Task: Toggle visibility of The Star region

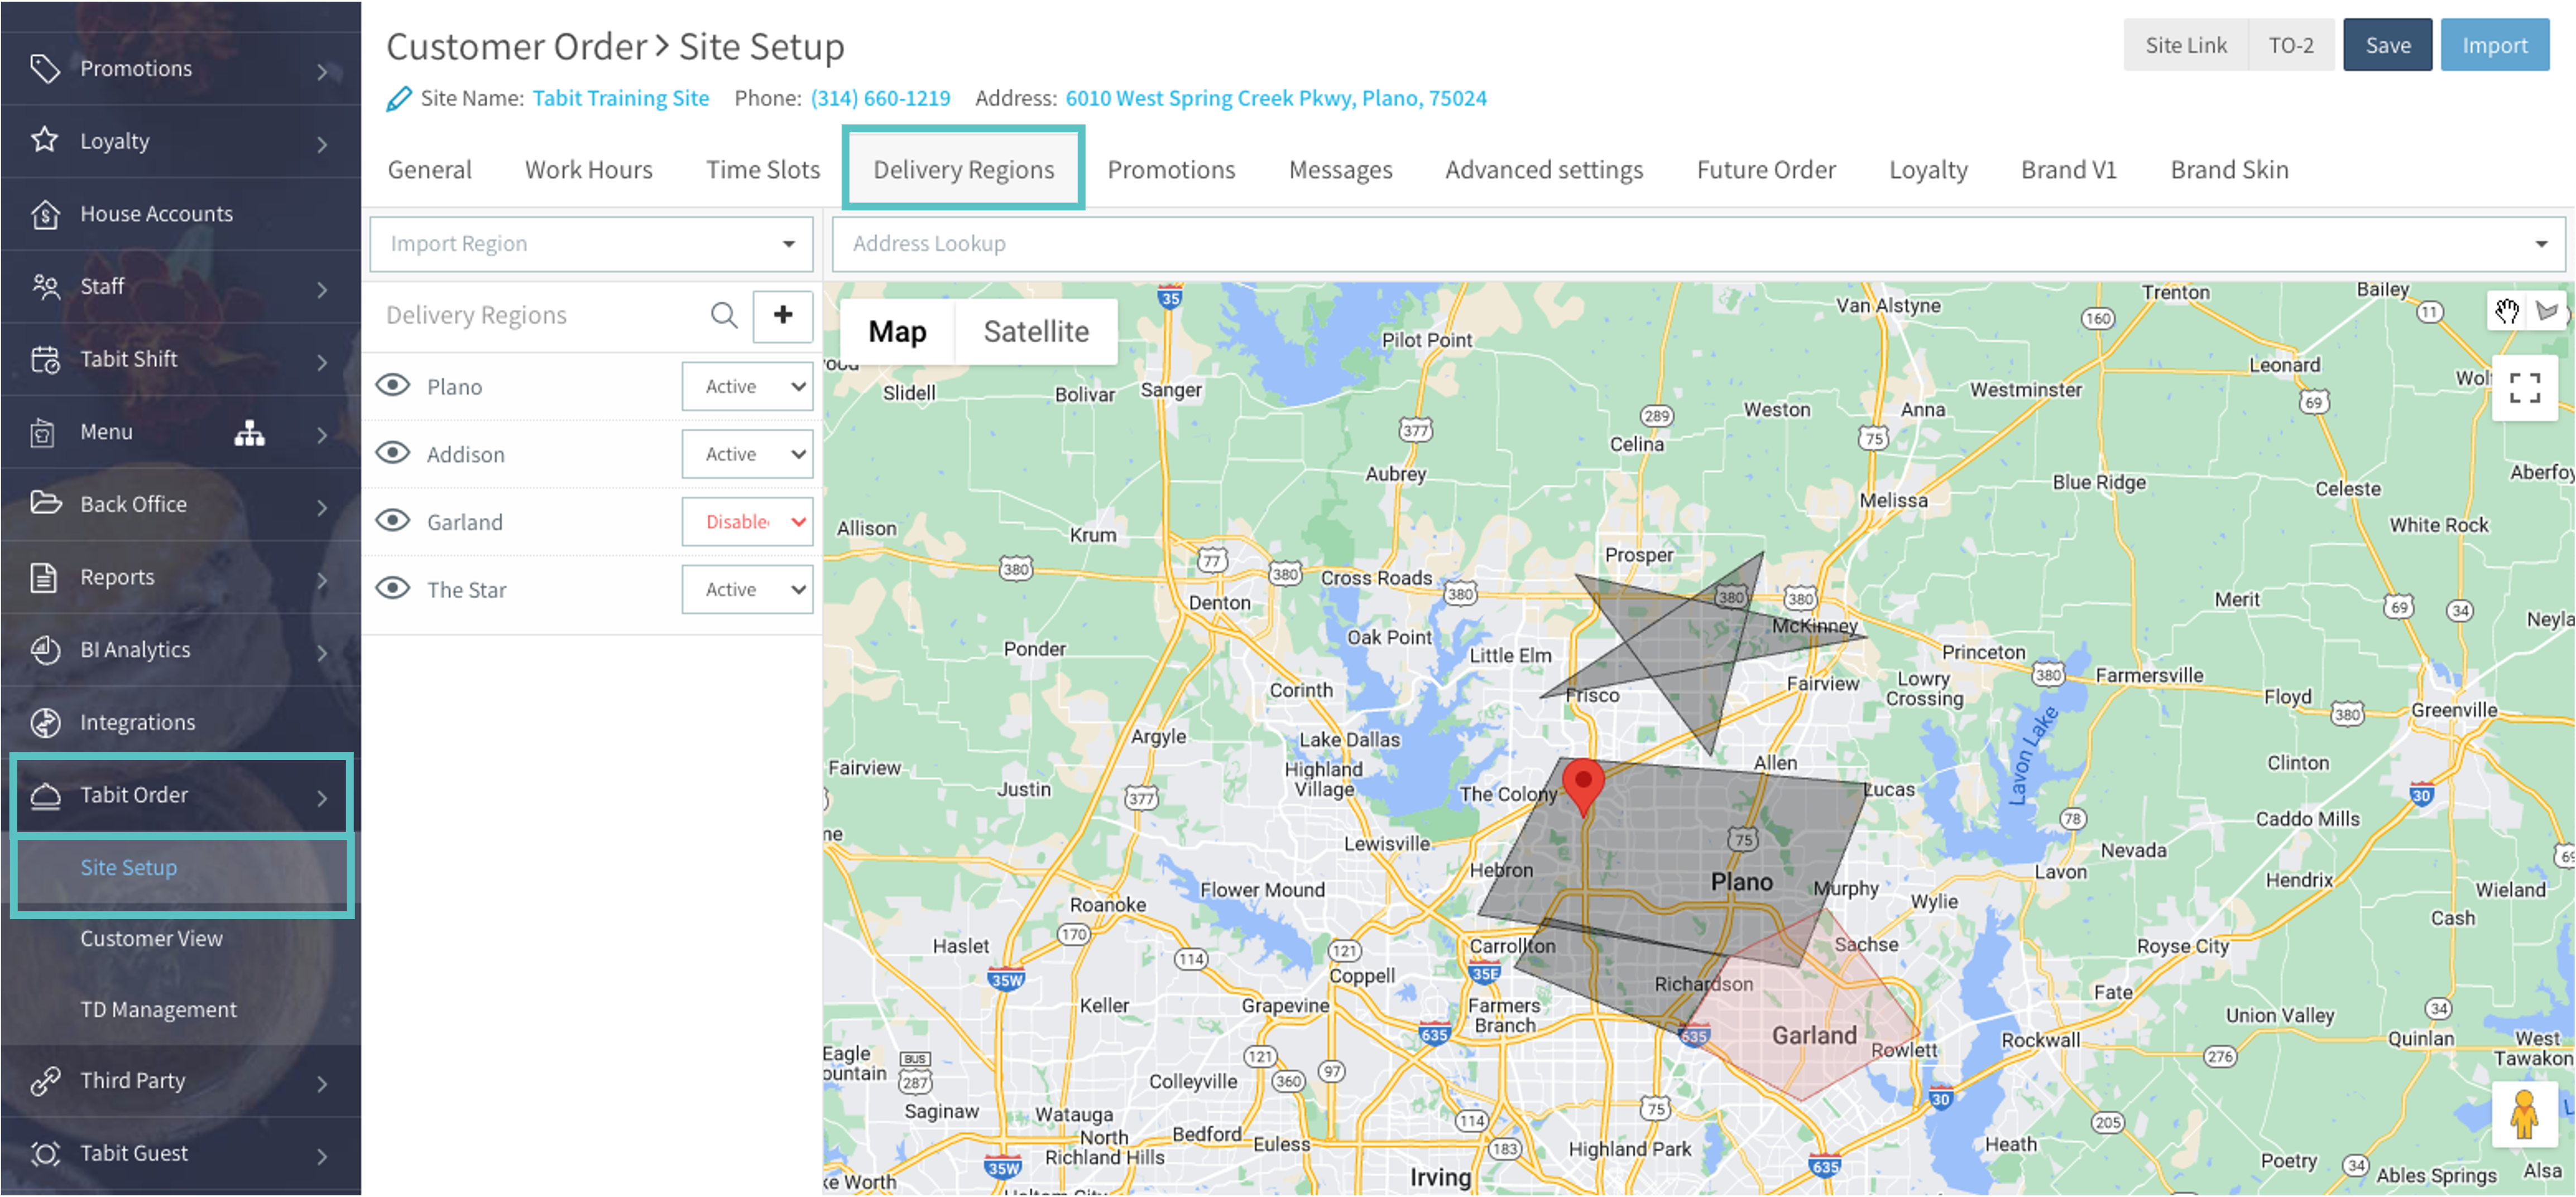Action: 393,589
